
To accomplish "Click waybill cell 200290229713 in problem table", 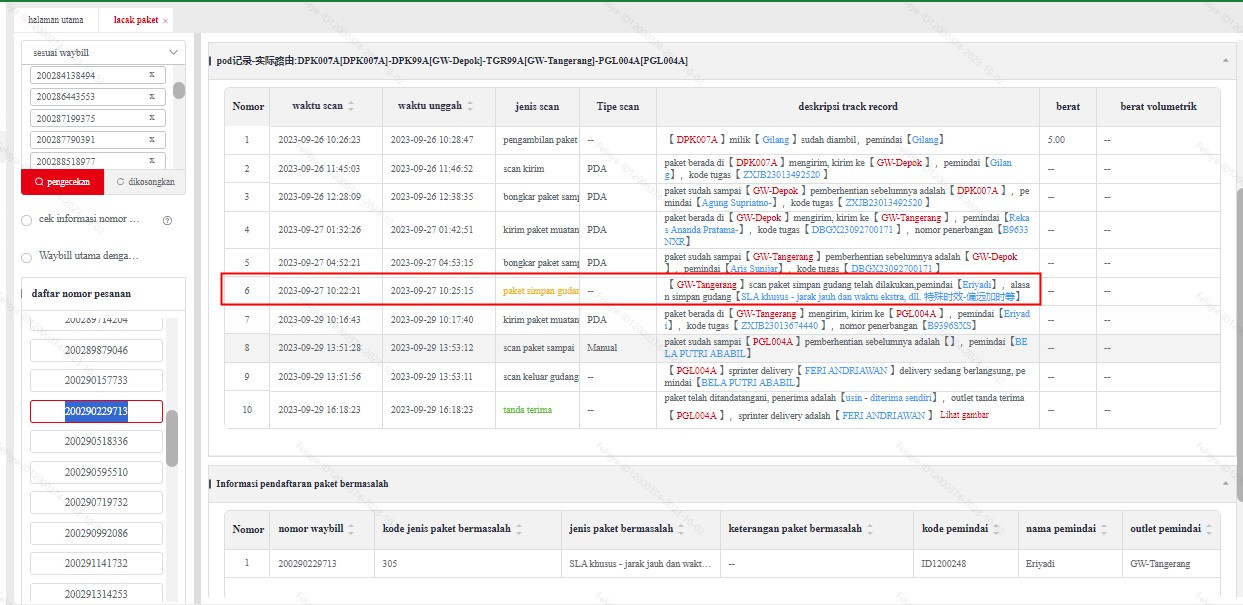I will tap(307, 564).
